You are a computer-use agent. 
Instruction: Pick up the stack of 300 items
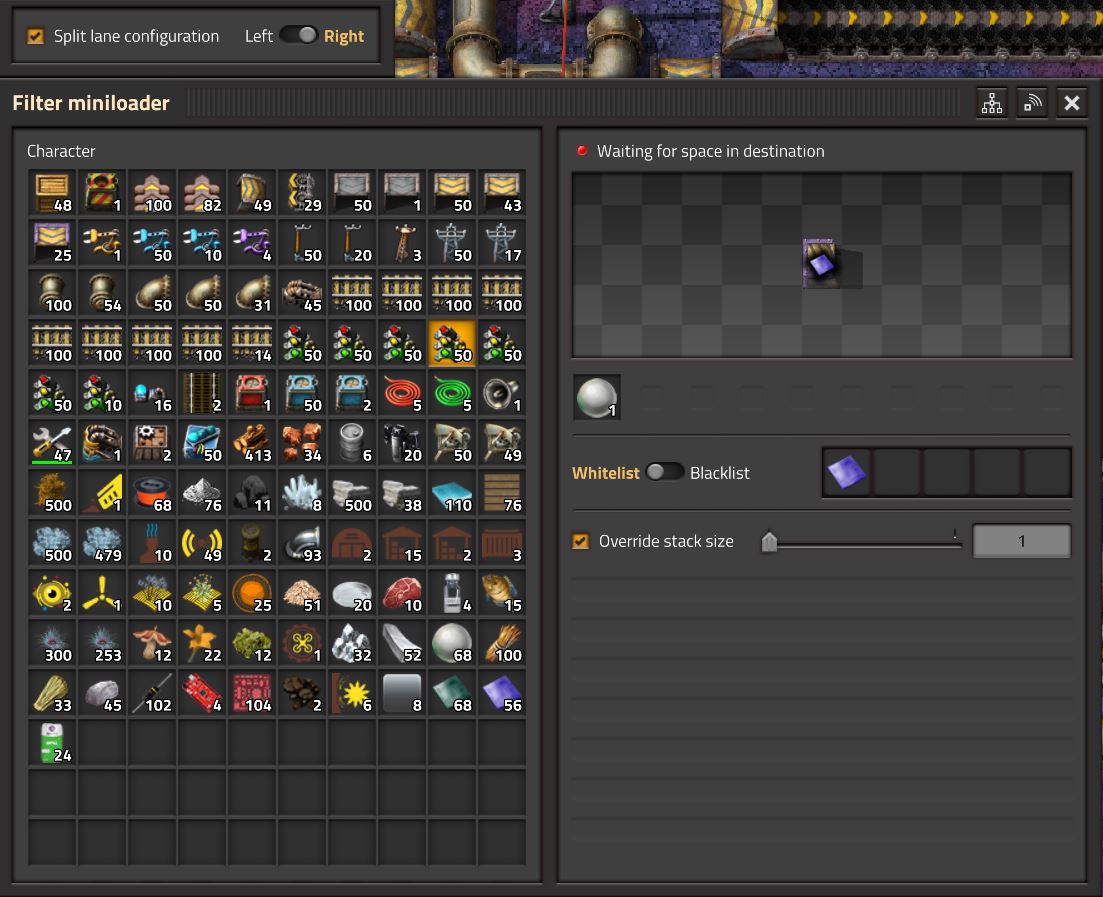pyautogui.click(x=52, y=642)
